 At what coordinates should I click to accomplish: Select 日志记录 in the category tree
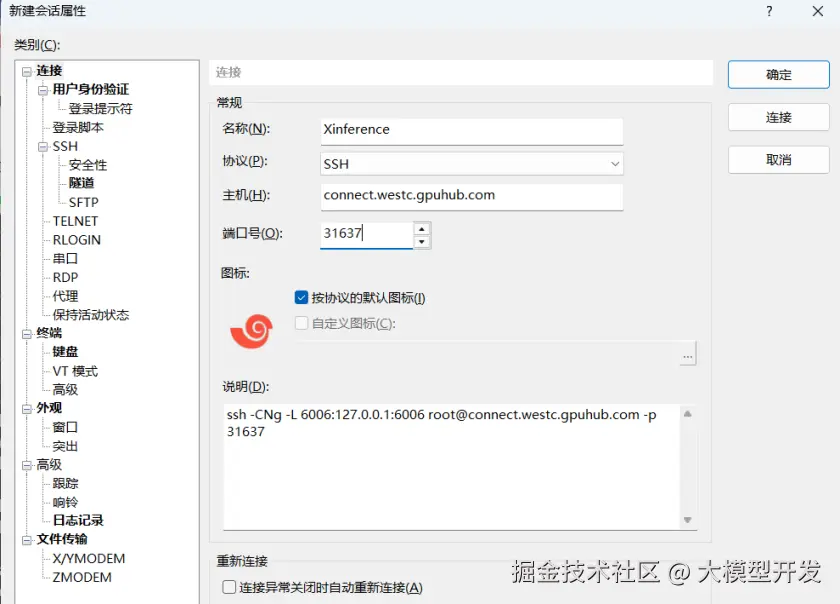coord(78,520)
